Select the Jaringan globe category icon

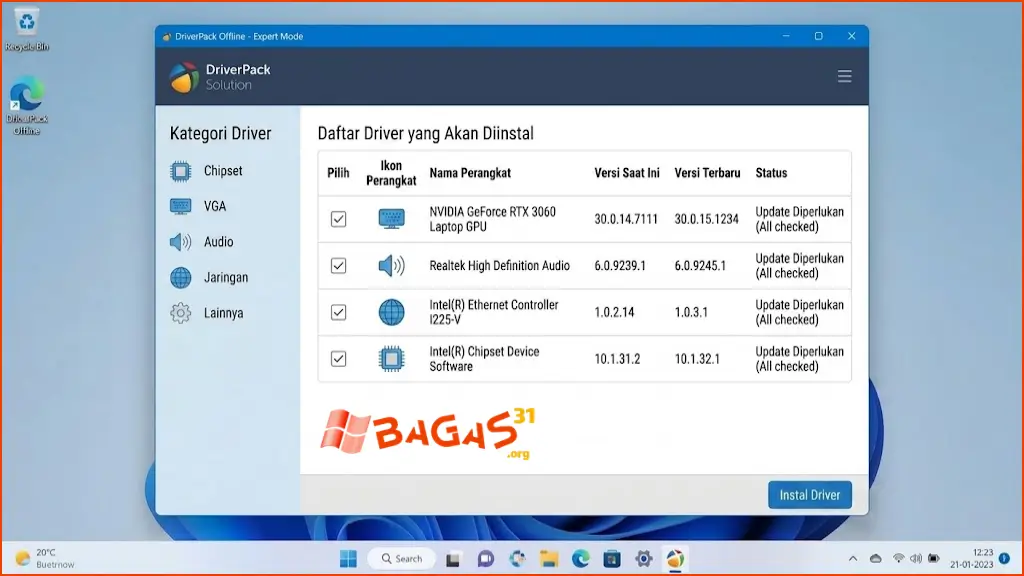pos(180,278)
